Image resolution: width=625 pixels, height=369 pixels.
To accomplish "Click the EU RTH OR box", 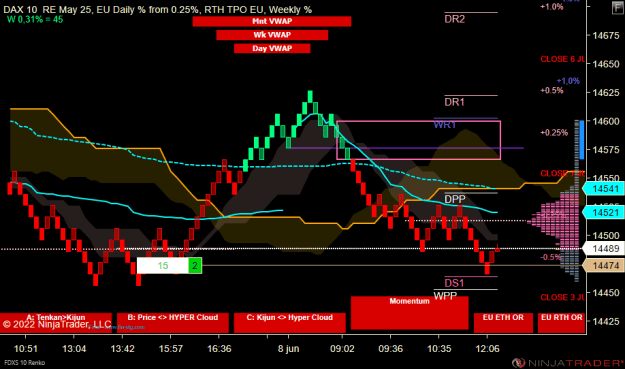I will coord(561,322).
